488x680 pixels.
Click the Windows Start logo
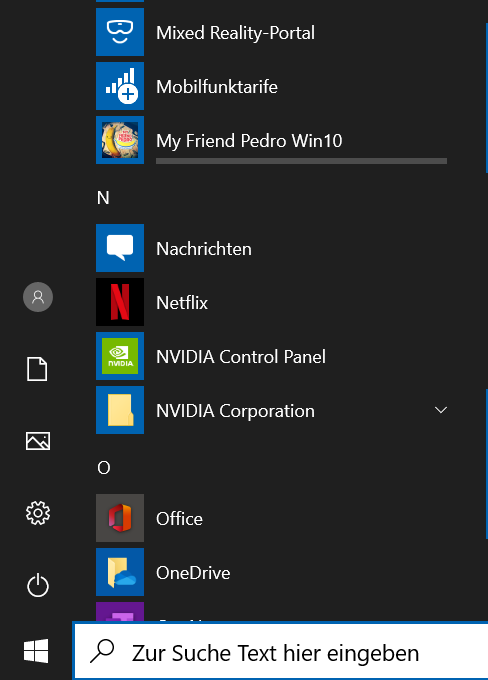click(36, 651)
